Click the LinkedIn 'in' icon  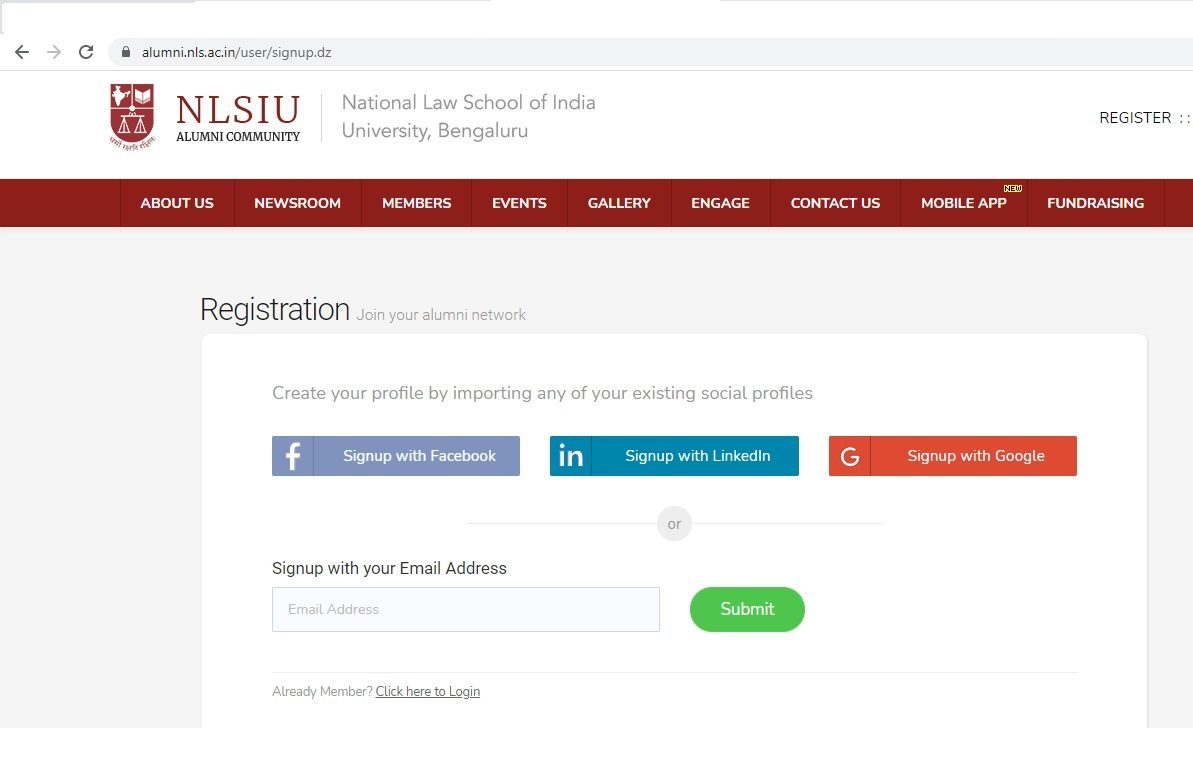pos(571,456)
